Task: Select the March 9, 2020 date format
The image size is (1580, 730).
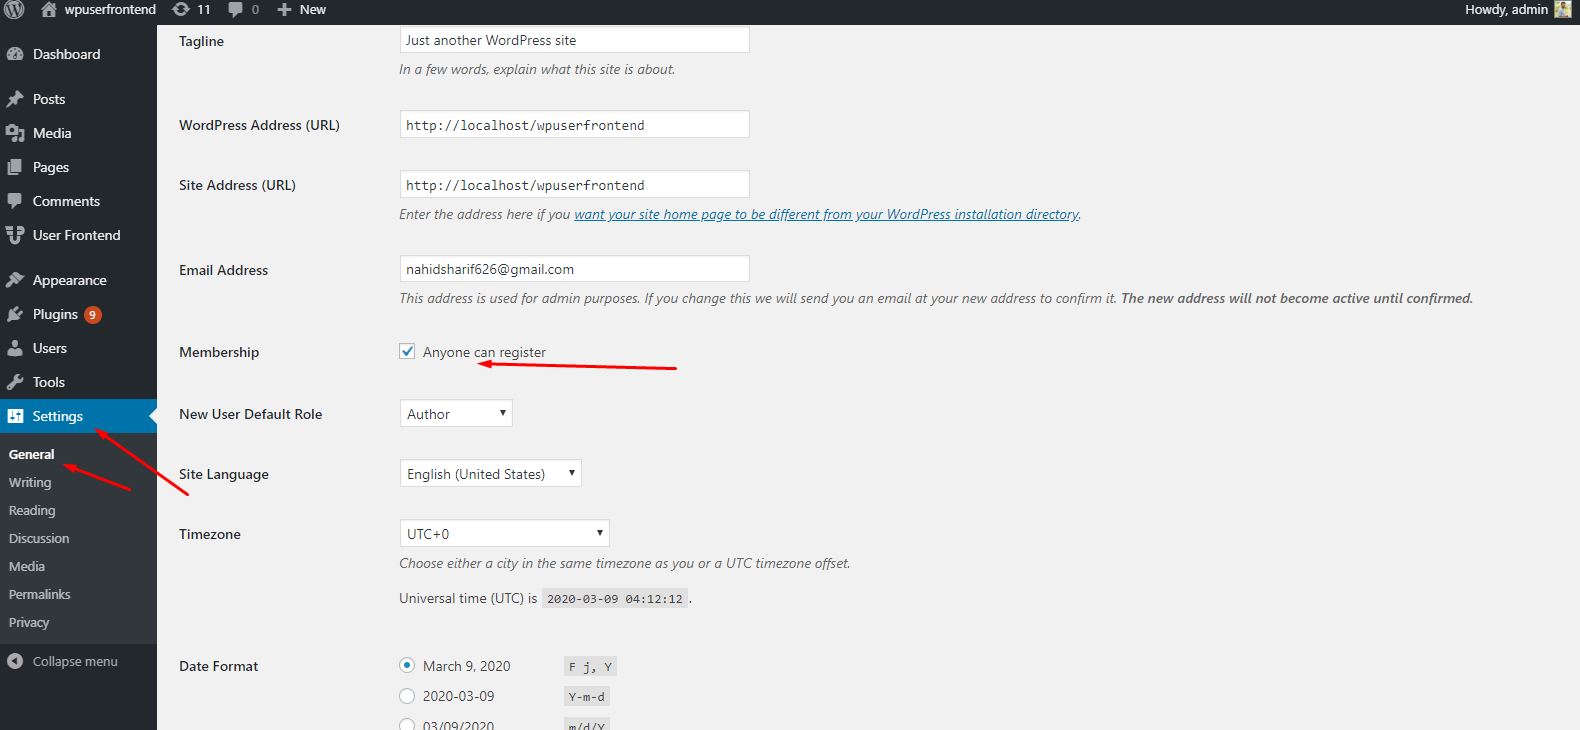Action: tap(407, 665)
